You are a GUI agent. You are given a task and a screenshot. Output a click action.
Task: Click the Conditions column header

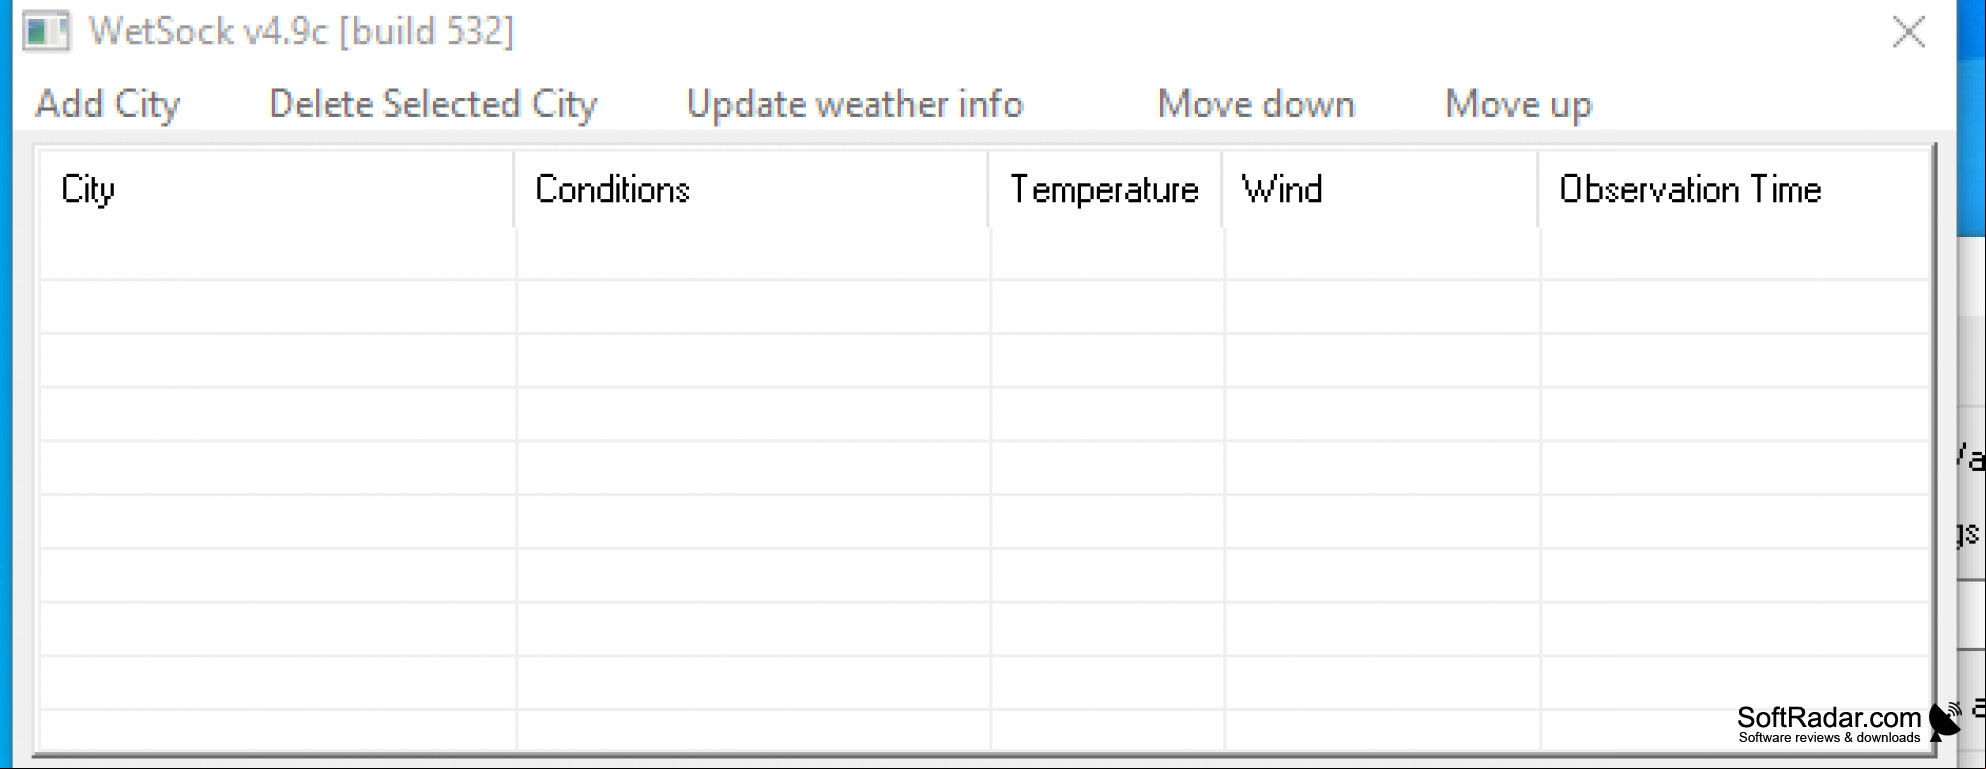tap(751, 189)
